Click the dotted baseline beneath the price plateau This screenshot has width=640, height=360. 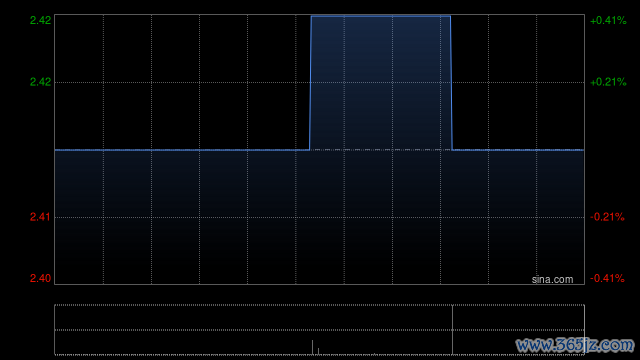[x=381, y=150]
